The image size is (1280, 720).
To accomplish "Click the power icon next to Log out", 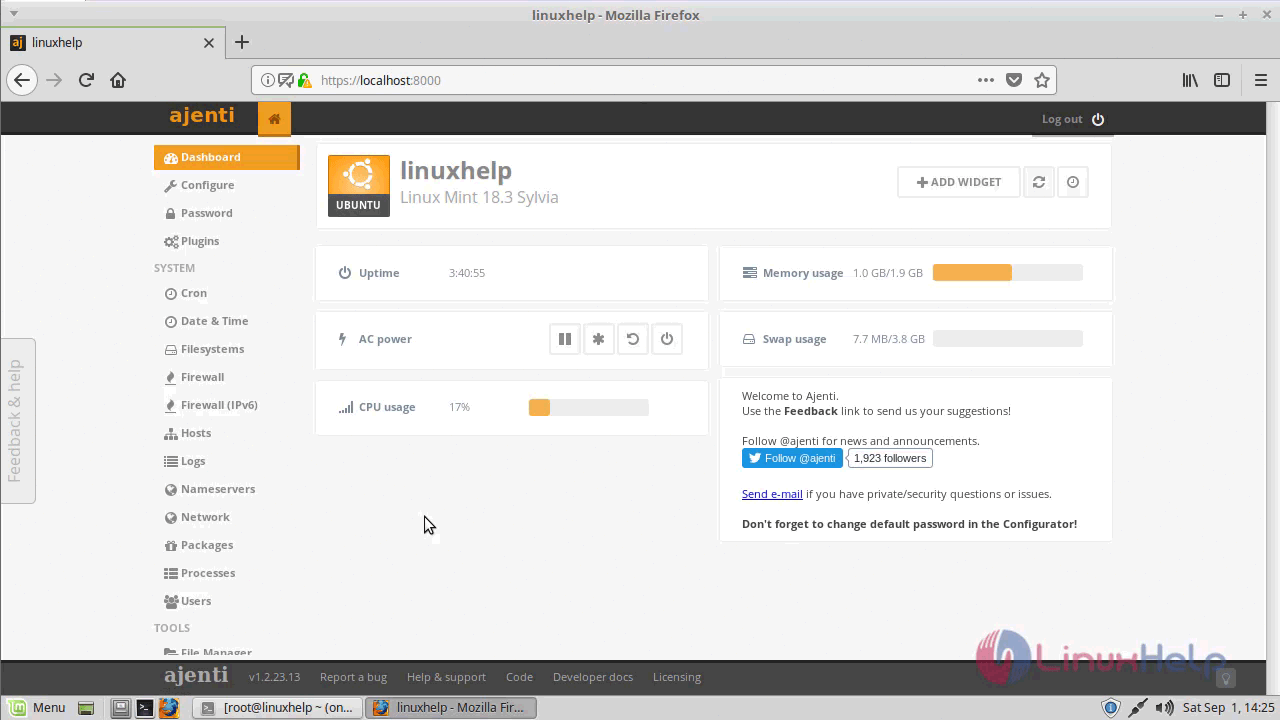I will click(1098, 119).
